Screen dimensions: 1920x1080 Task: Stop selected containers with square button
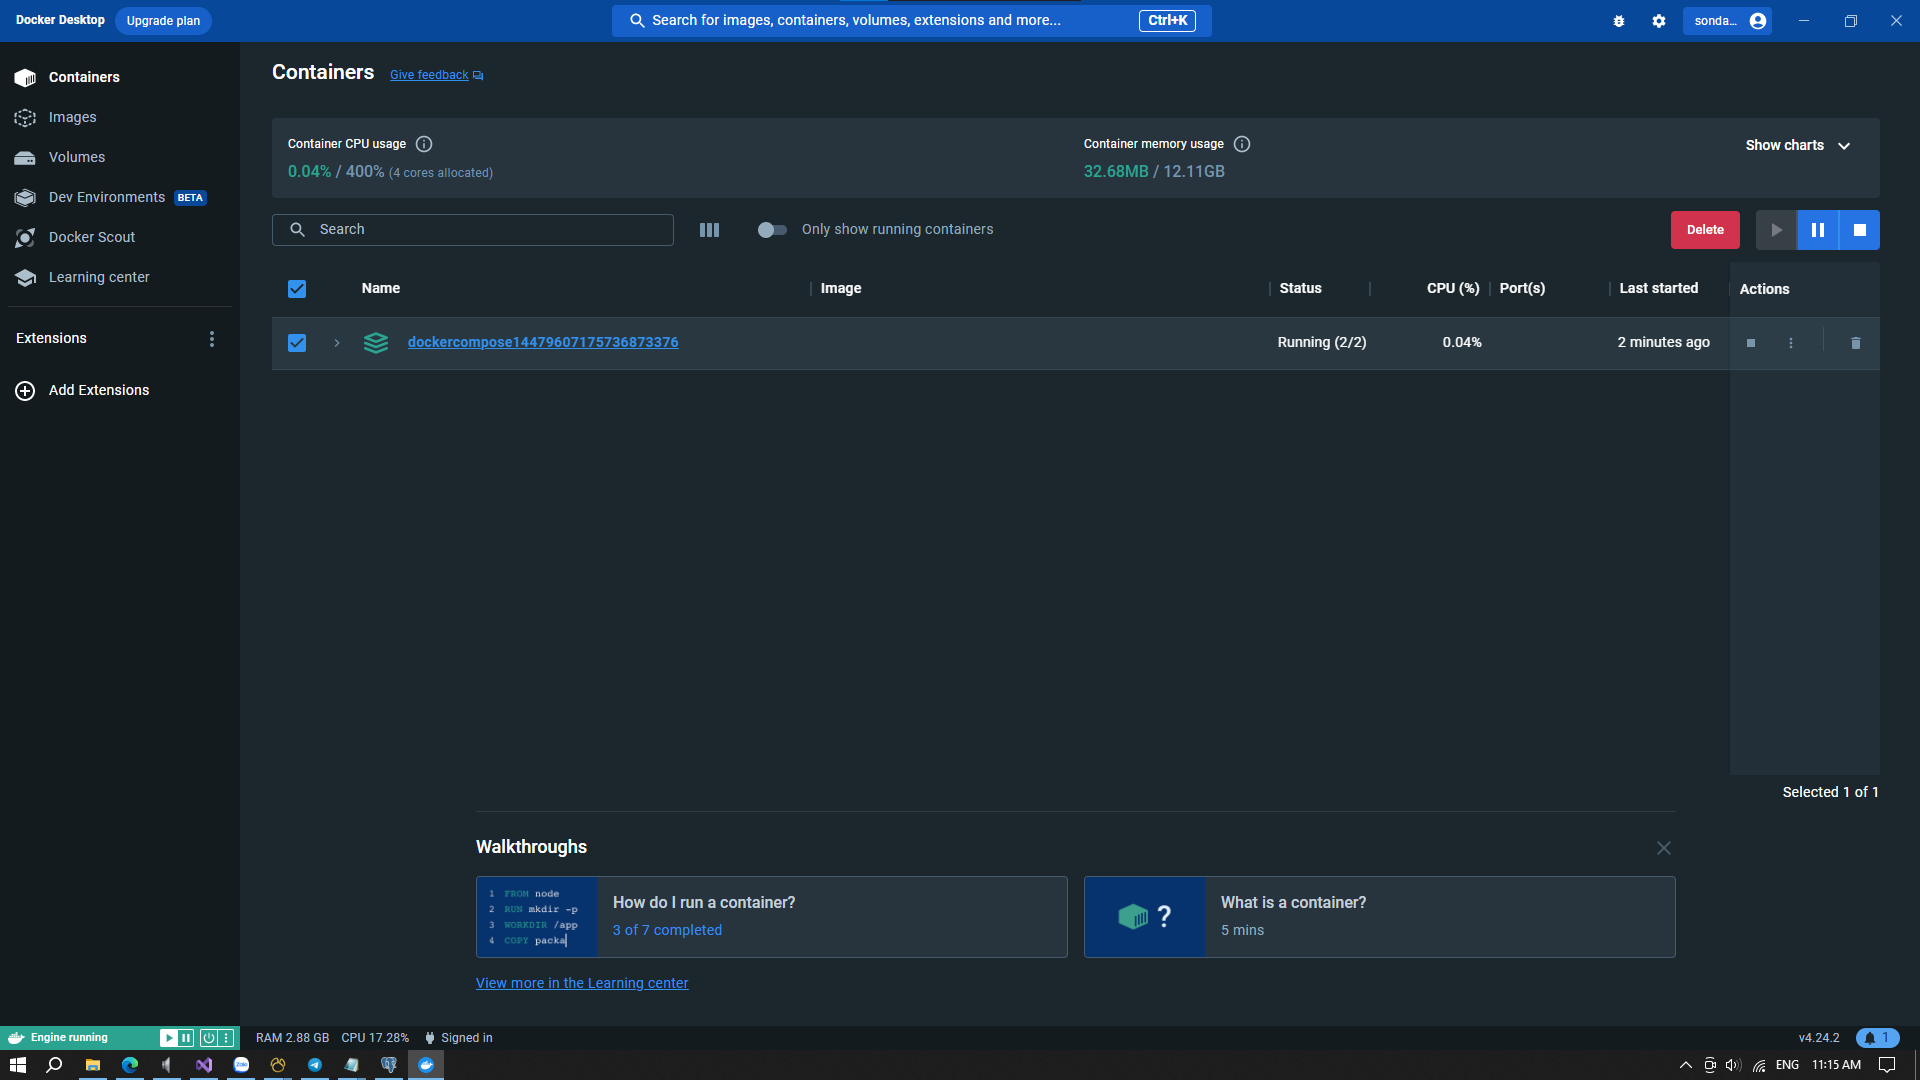(1859, 230)
